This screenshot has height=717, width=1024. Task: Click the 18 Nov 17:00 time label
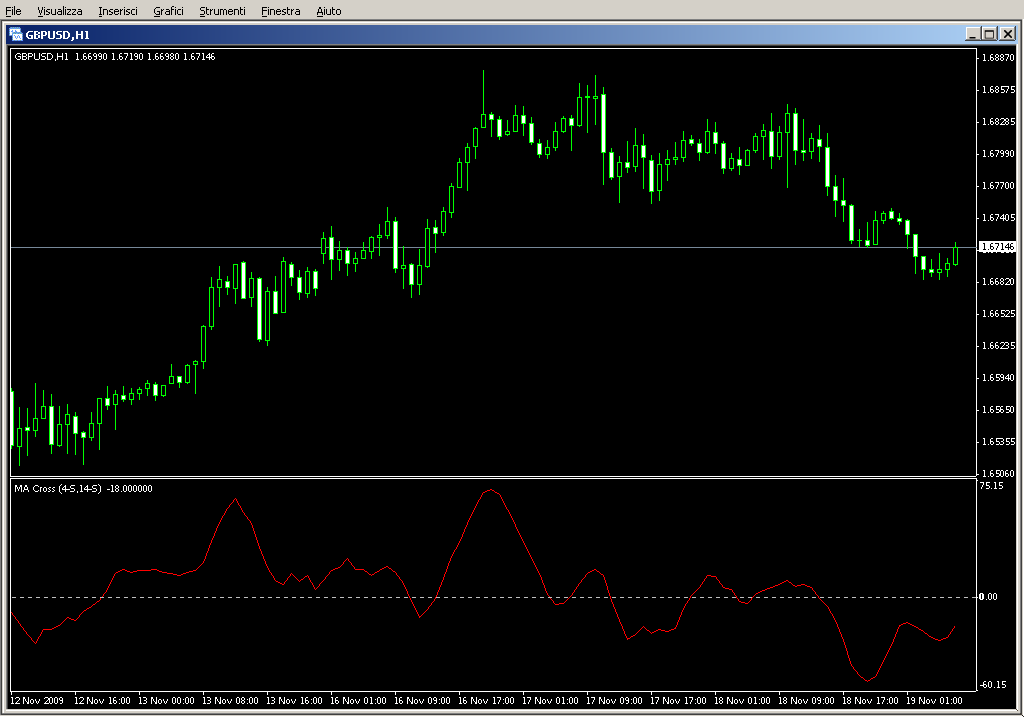(x=870, y=700)
